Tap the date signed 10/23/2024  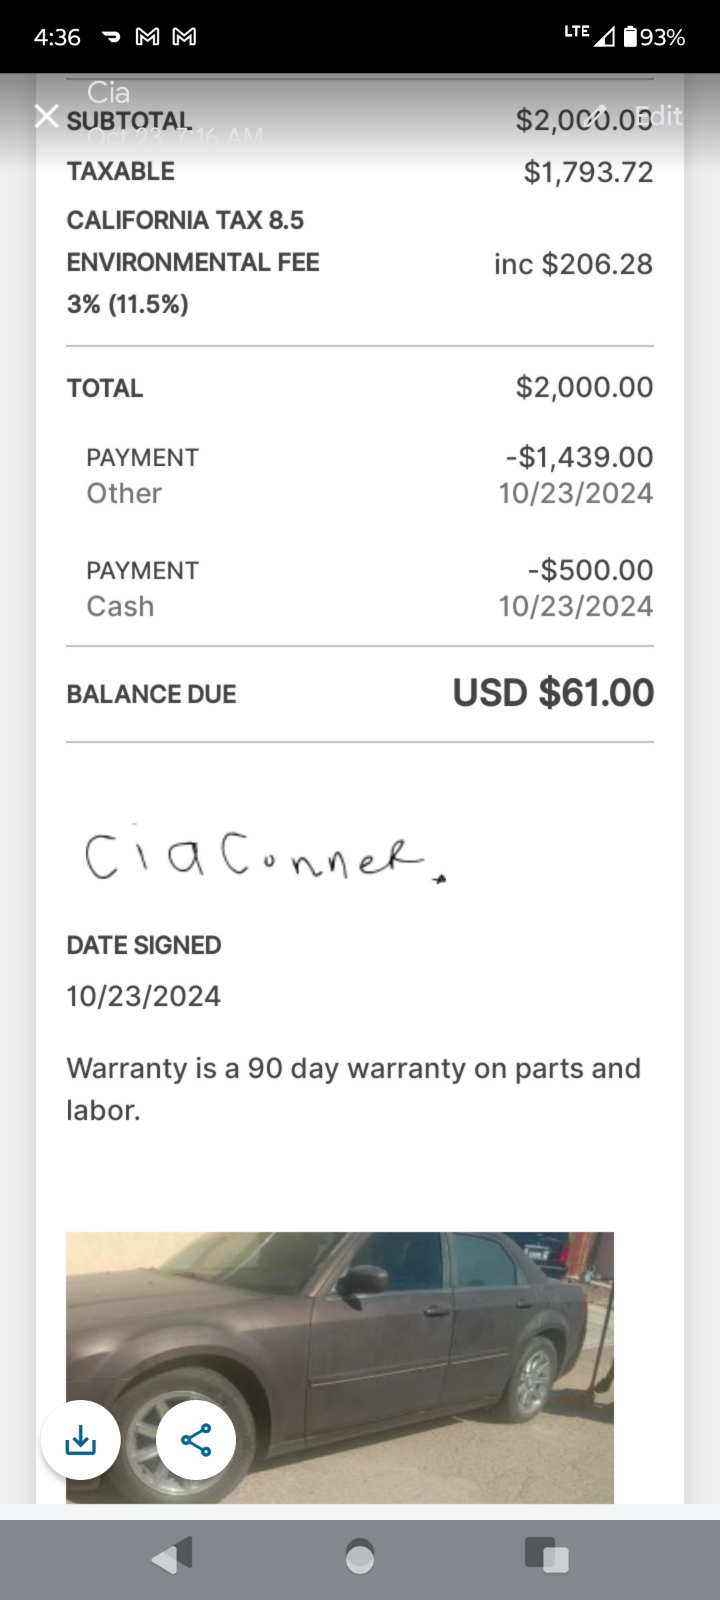(144, 996)
